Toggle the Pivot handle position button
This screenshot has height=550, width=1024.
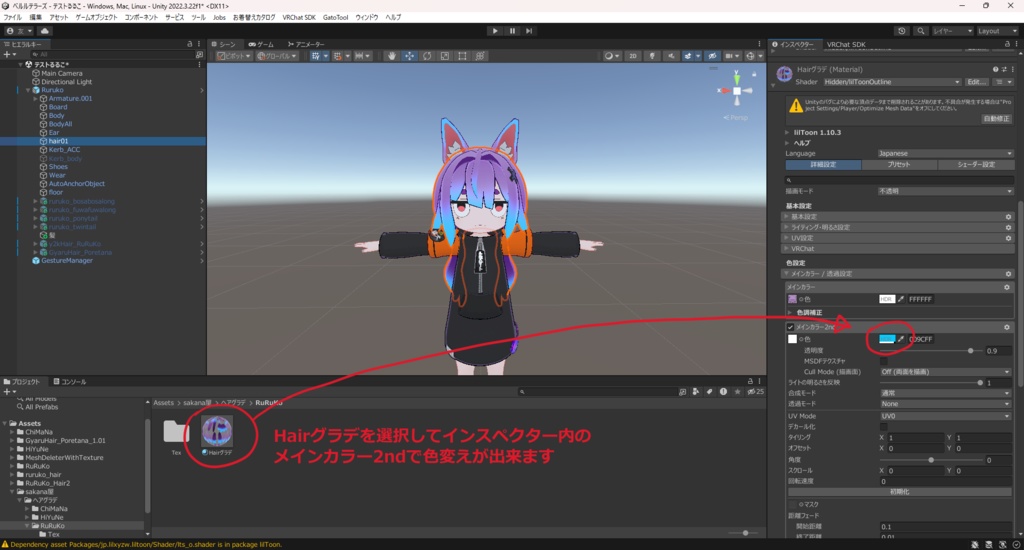[234, 56]
